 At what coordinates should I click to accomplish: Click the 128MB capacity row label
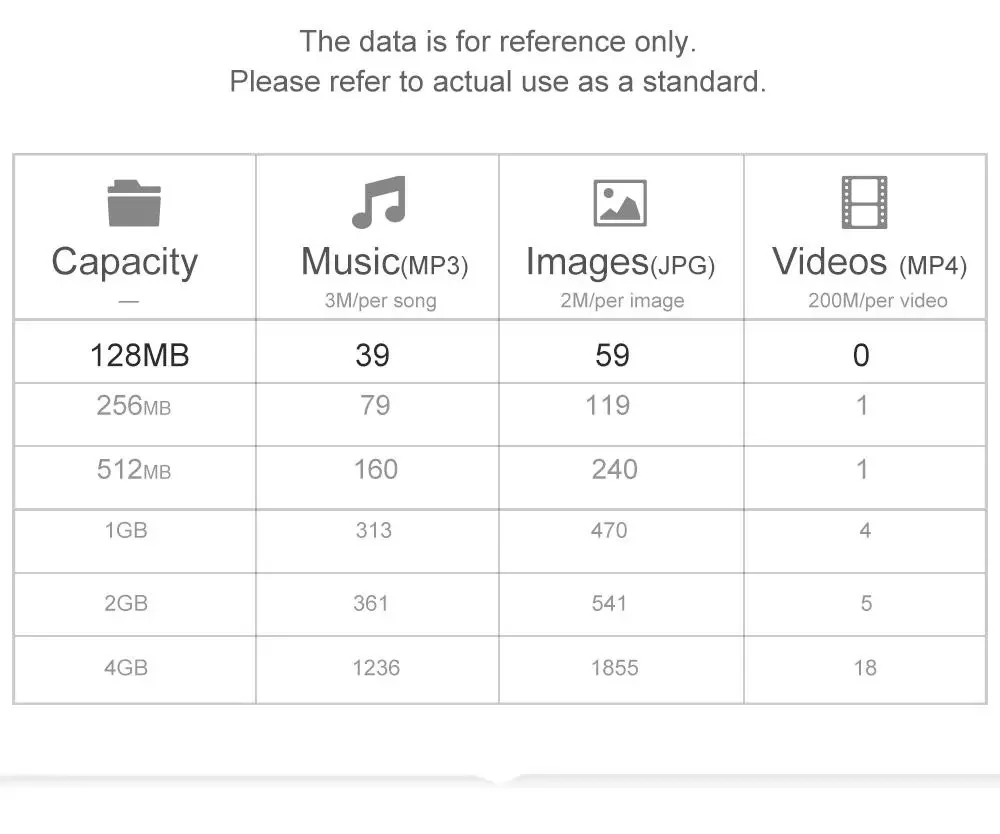pyautogui.click(x=139, y=355)
